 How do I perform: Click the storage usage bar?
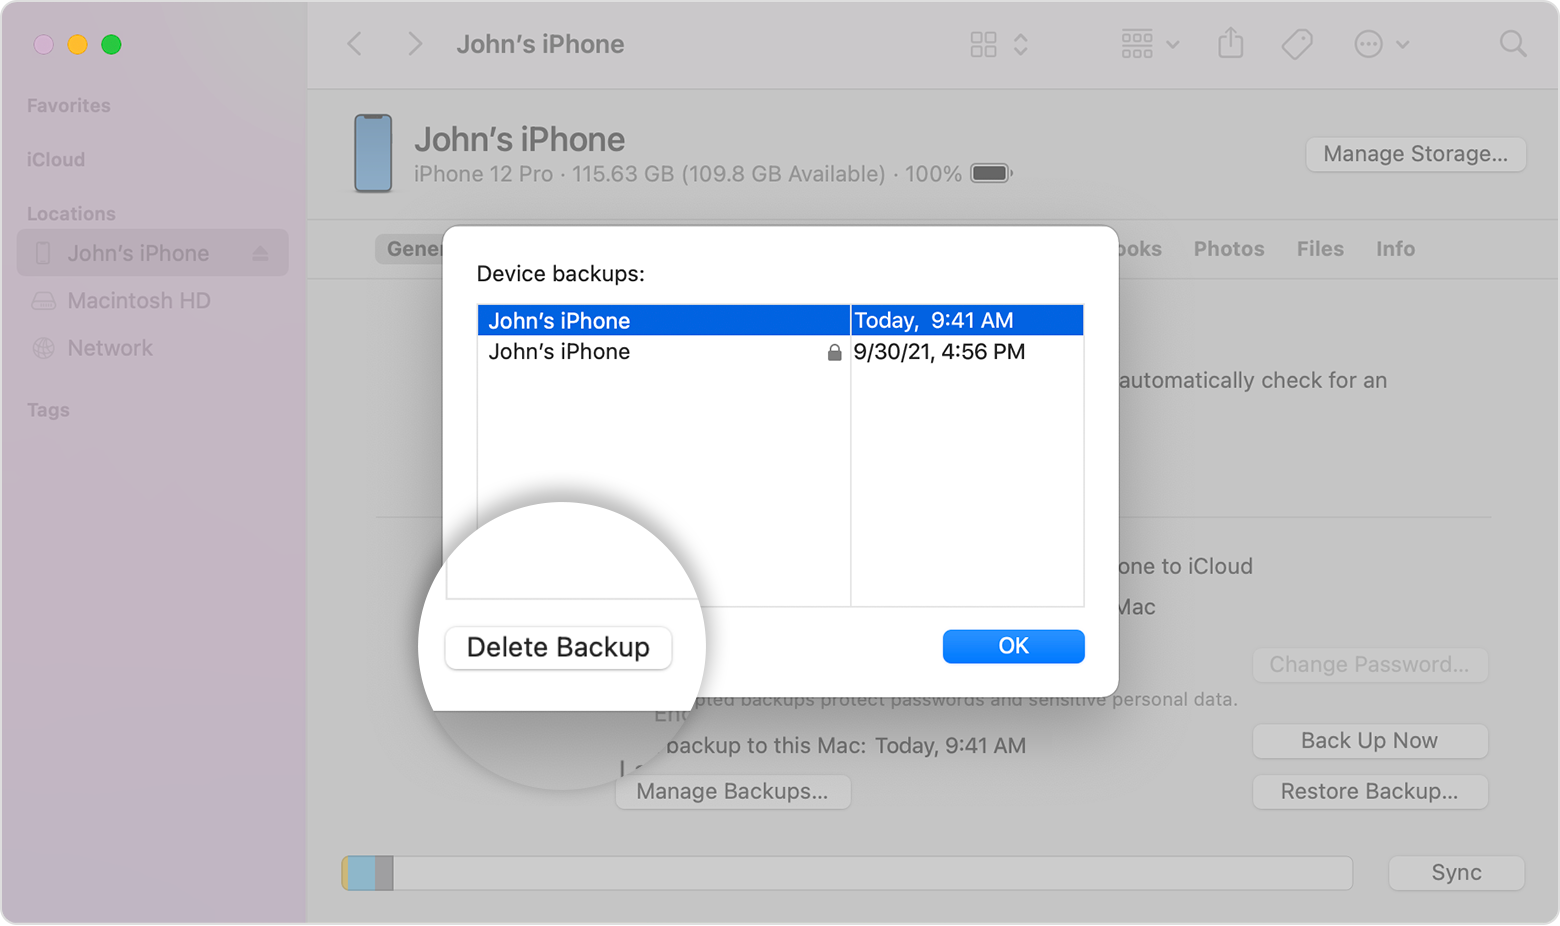click(x=845, y=873)
